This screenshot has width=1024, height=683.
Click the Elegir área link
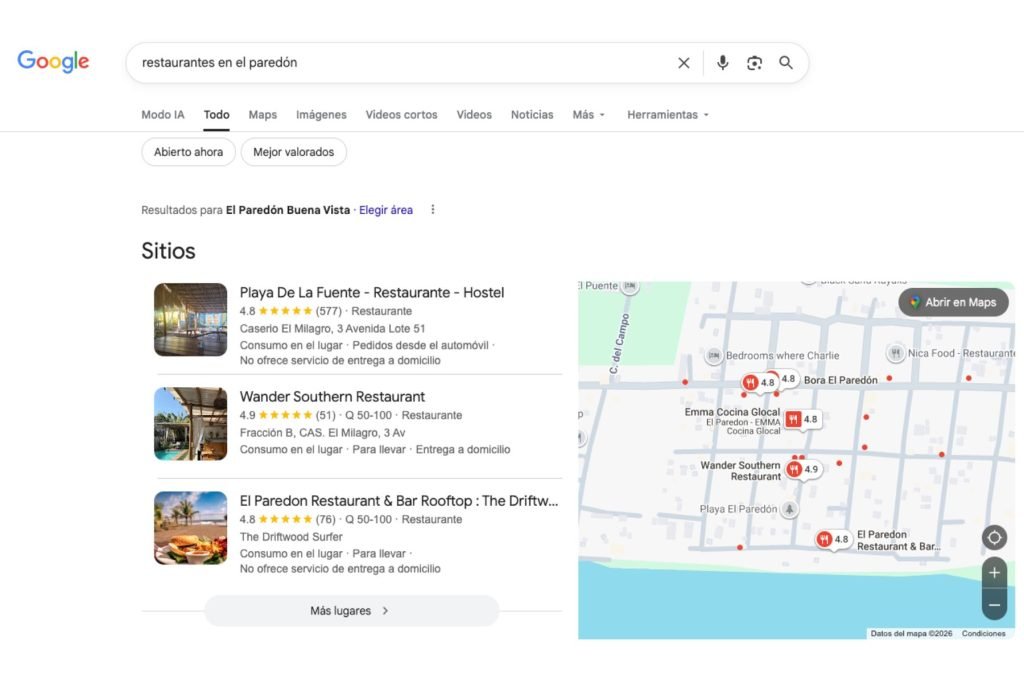click(x=386, y=210)
